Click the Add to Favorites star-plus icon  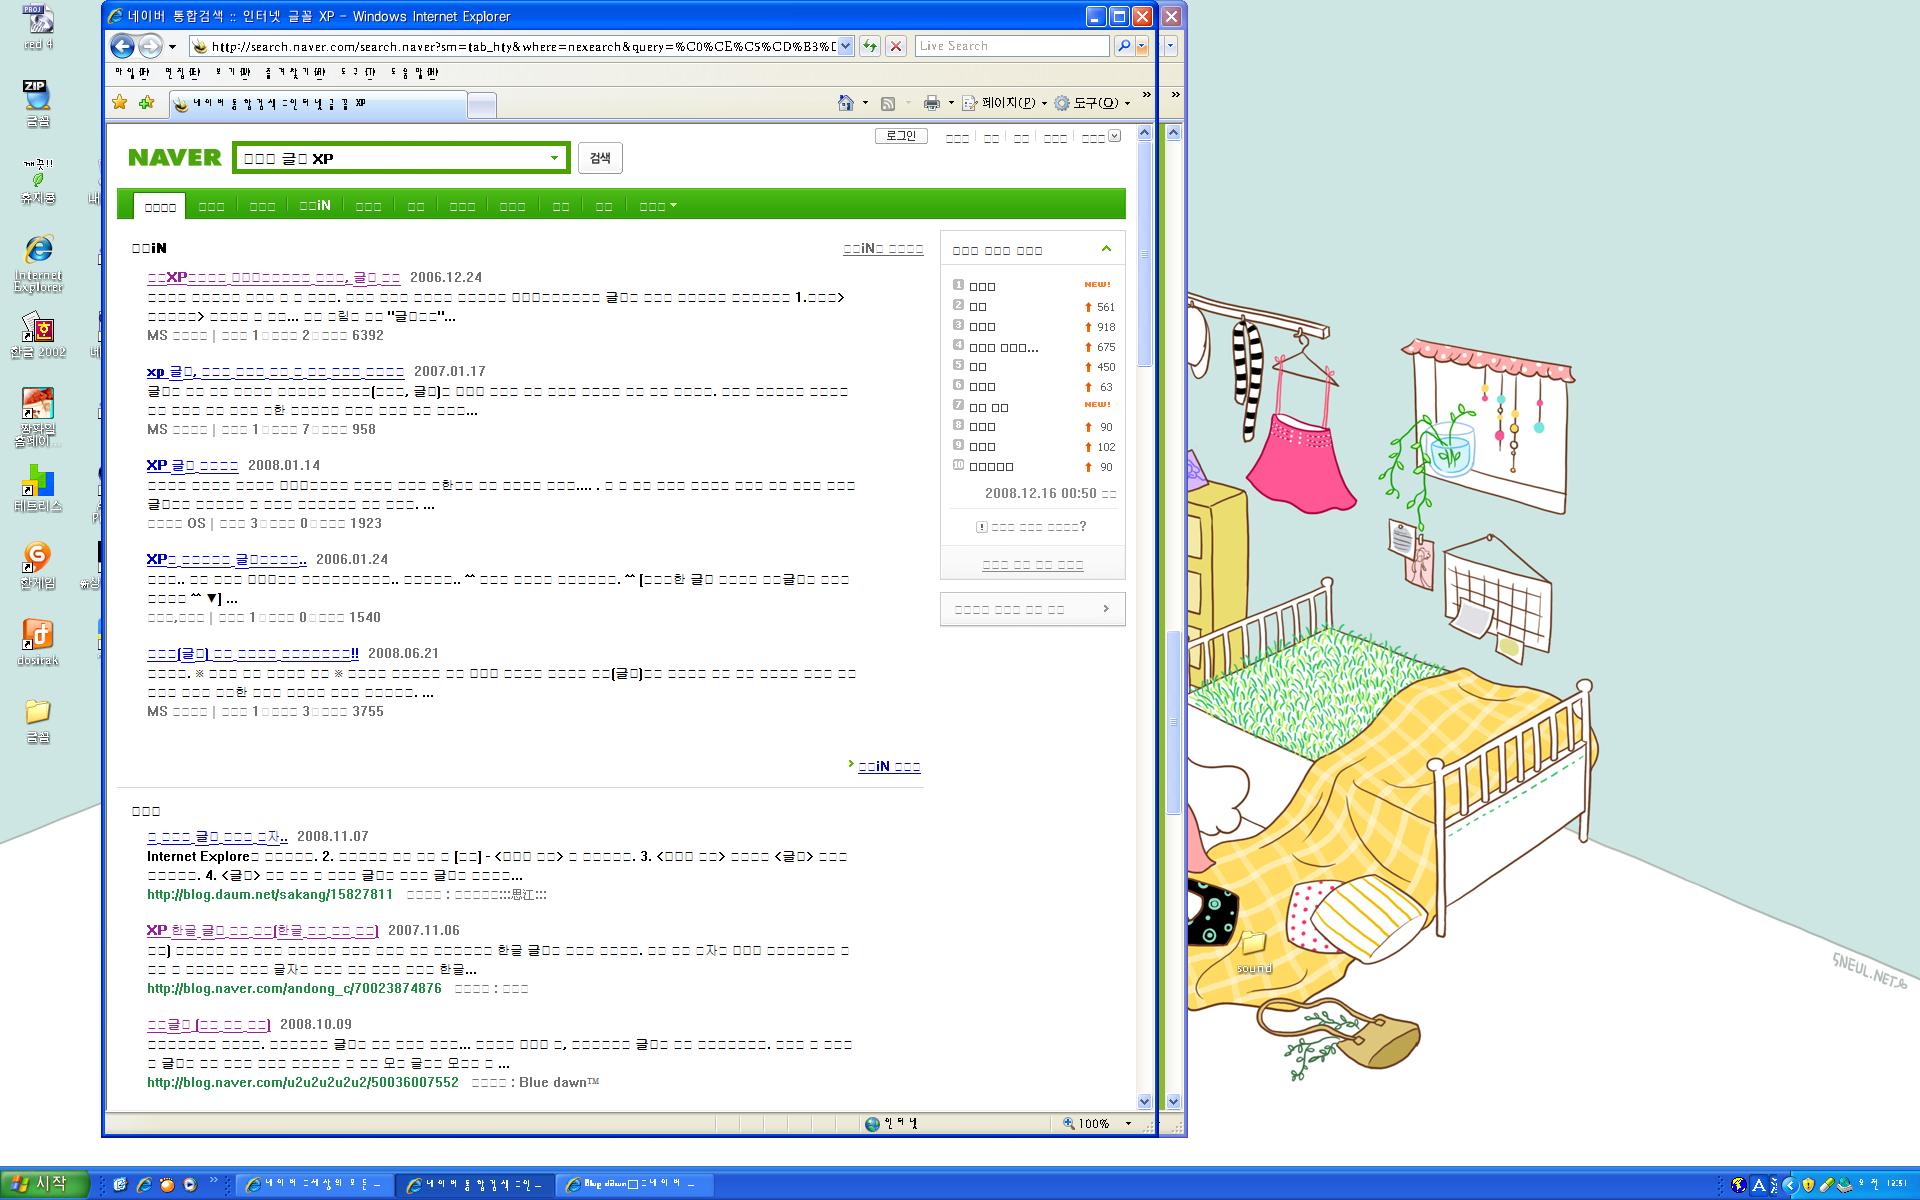147,102
